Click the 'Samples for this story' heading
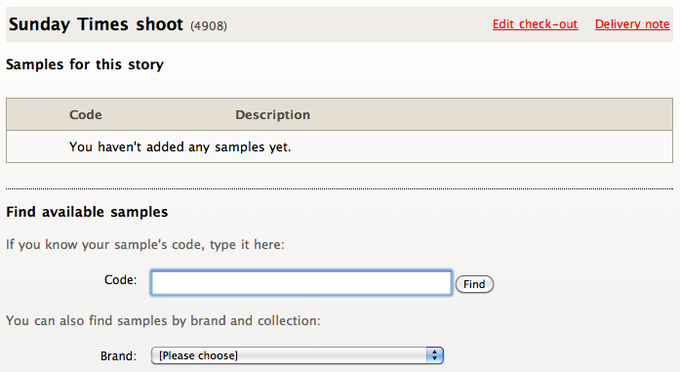The image size is (680, 372). click(85, 65)
